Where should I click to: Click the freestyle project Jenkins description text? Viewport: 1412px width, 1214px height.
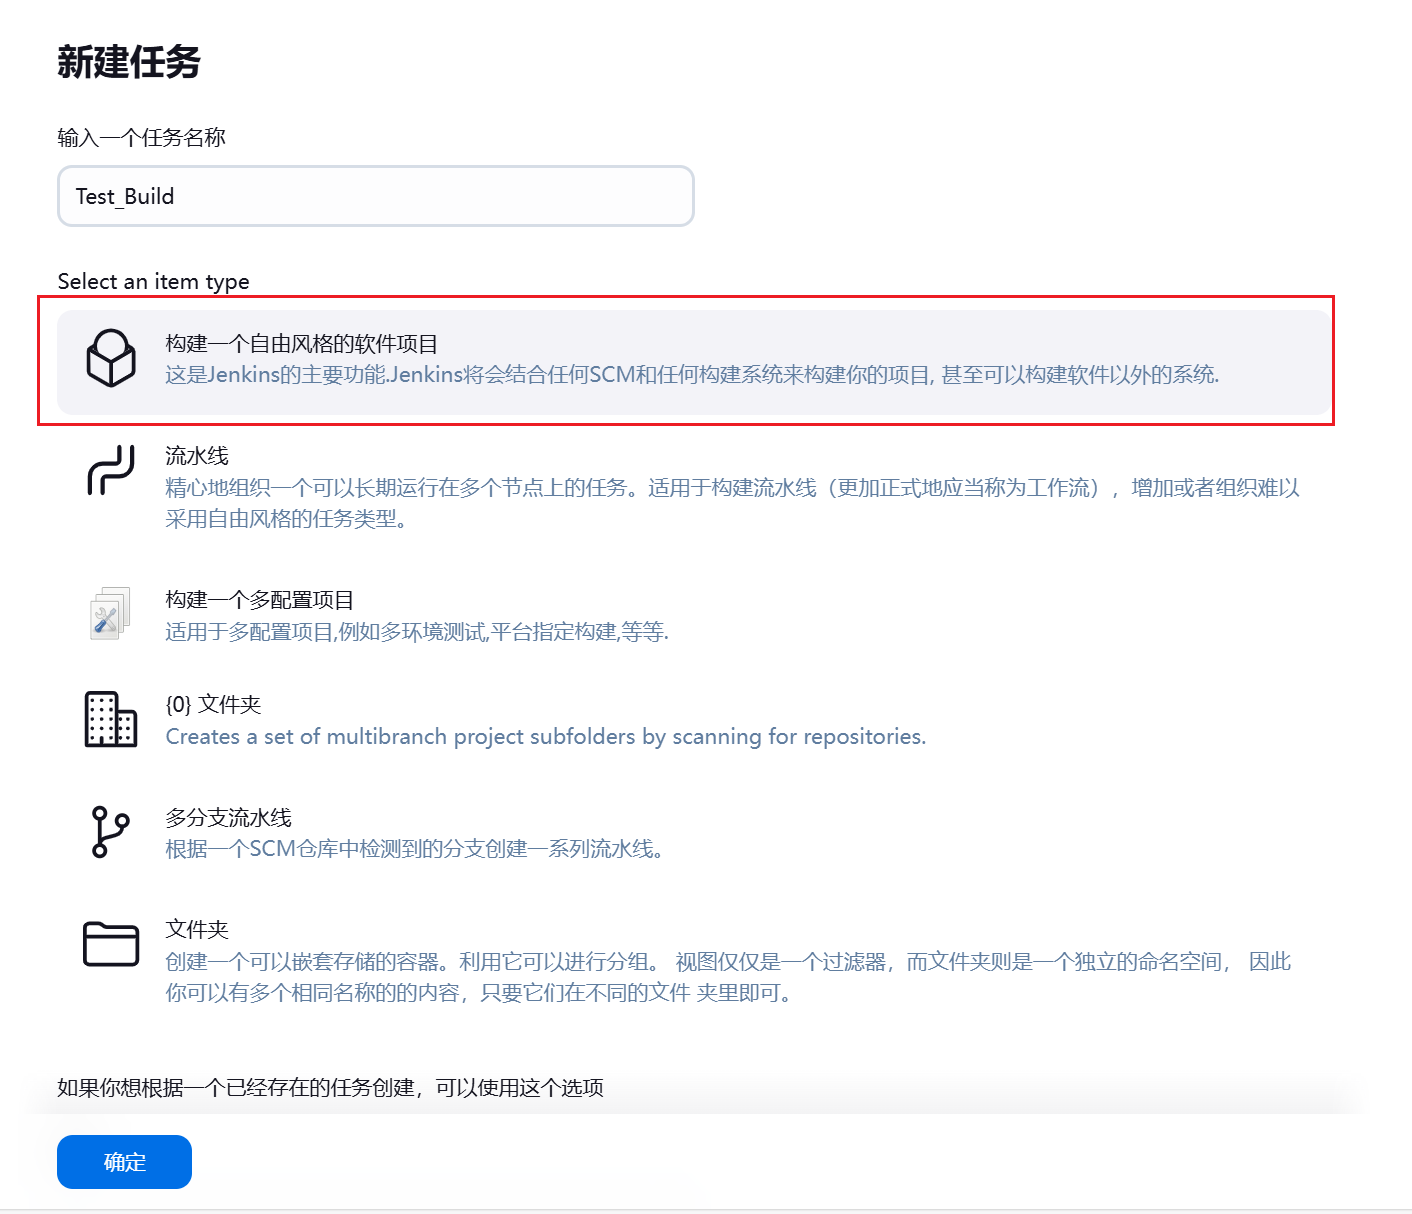point(692,375)
